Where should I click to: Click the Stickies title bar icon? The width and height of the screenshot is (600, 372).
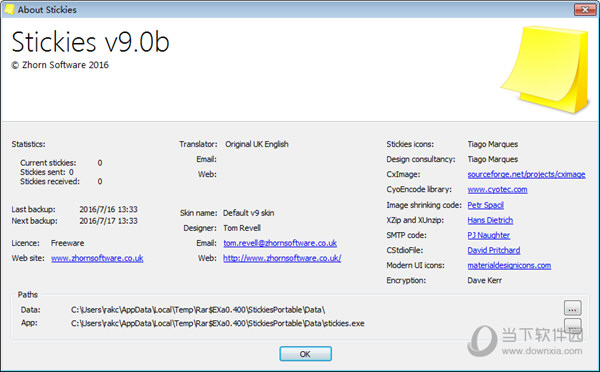pos(9,9)
